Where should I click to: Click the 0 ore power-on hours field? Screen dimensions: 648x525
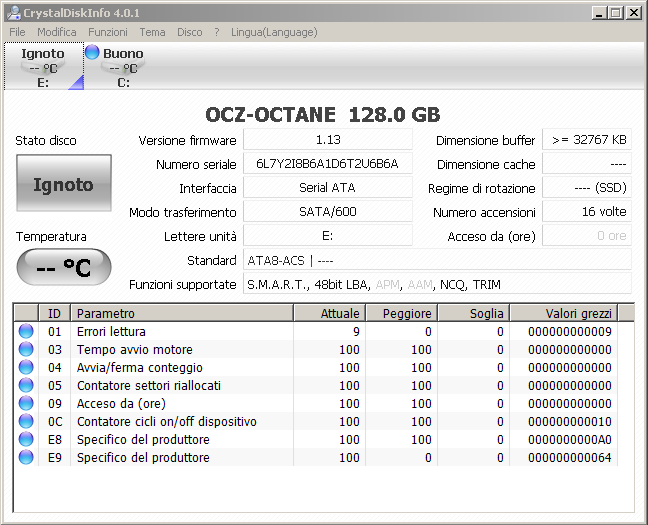(587, 236)
